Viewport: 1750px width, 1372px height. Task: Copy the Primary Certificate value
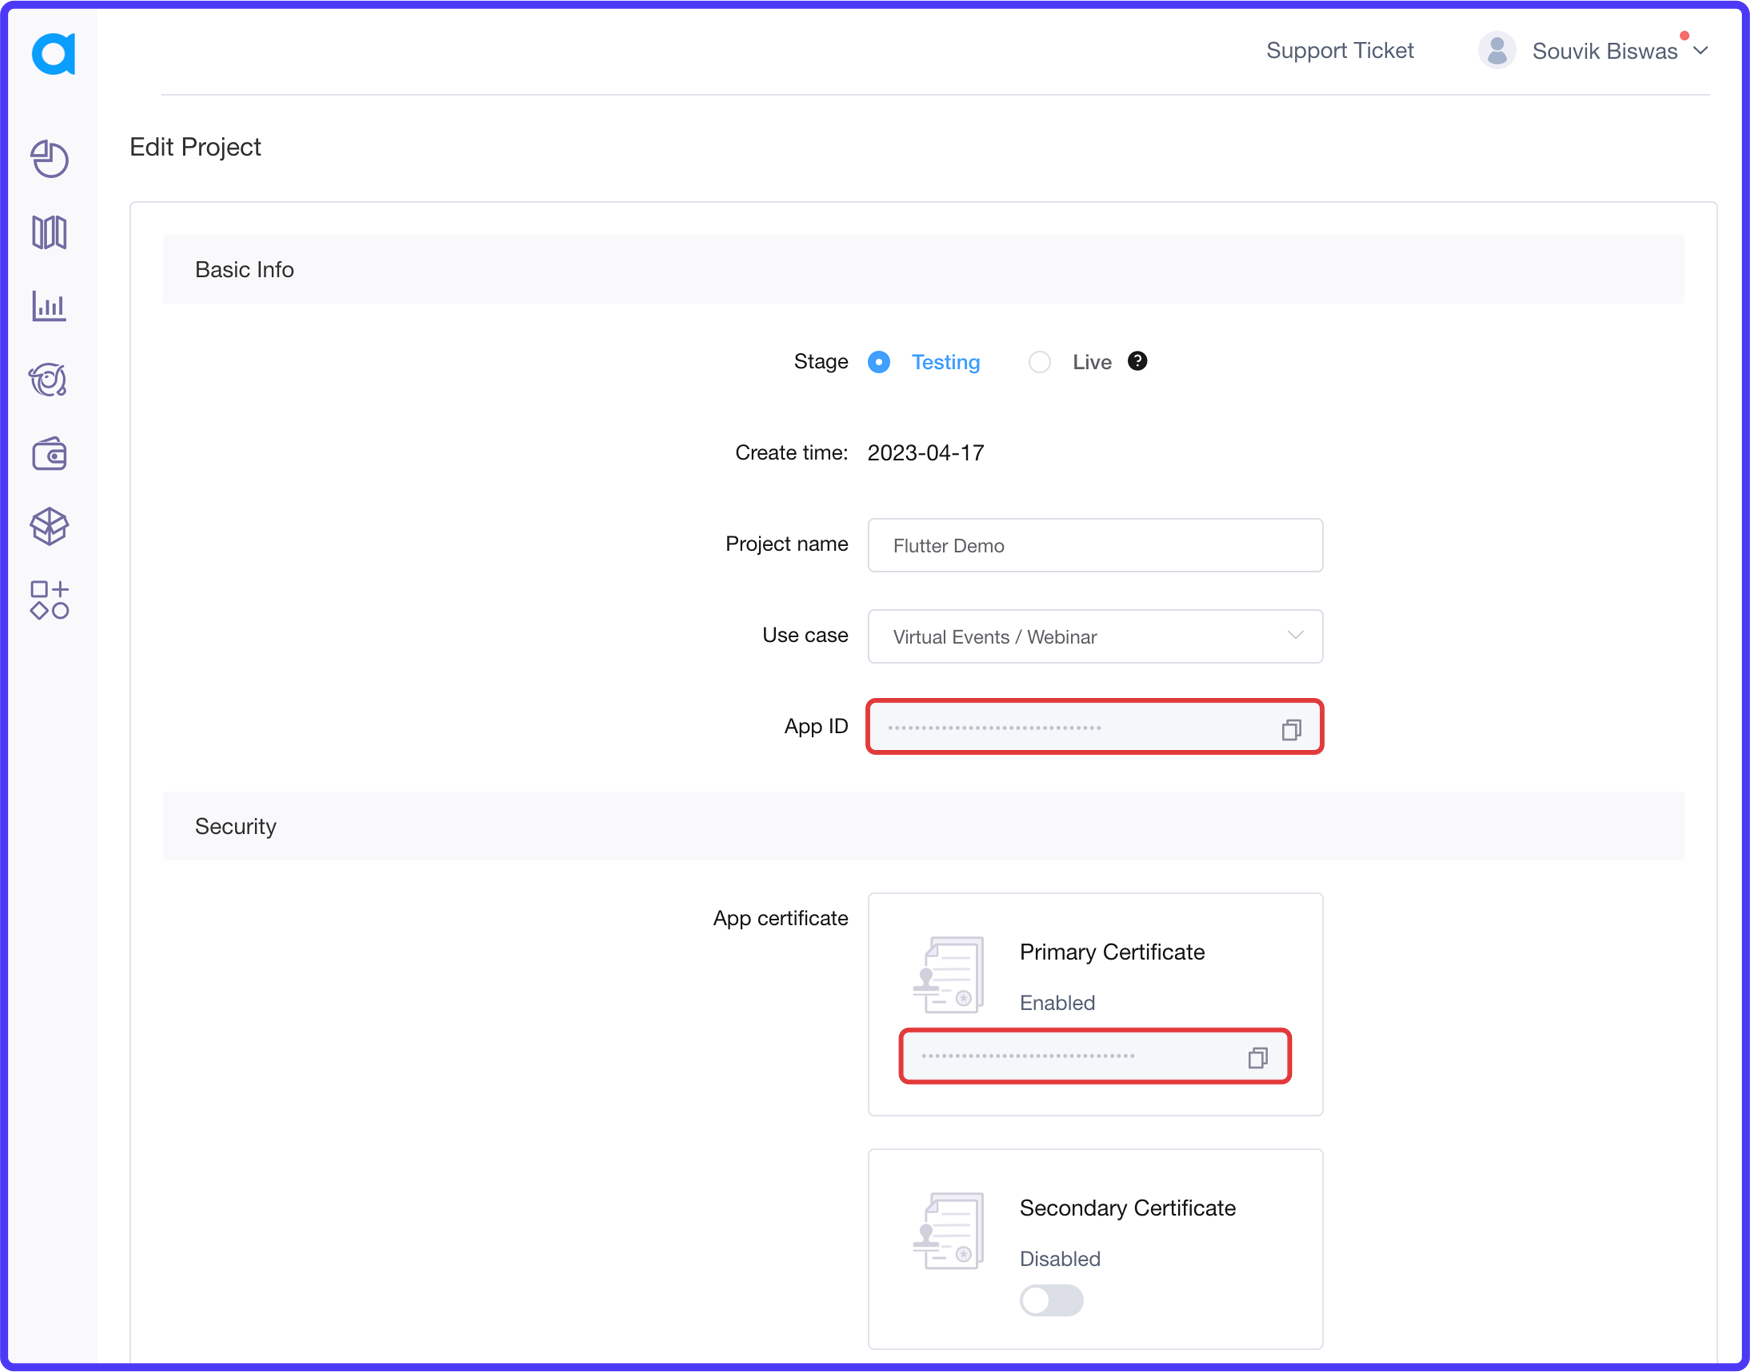tap(1257, 1057)
